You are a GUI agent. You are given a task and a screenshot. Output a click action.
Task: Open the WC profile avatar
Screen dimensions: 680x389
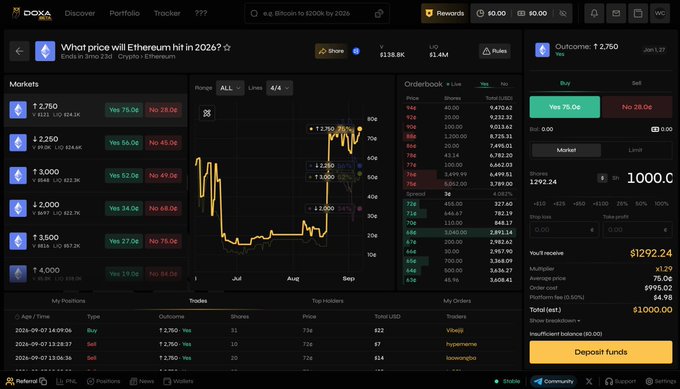(x=660, y=13)
